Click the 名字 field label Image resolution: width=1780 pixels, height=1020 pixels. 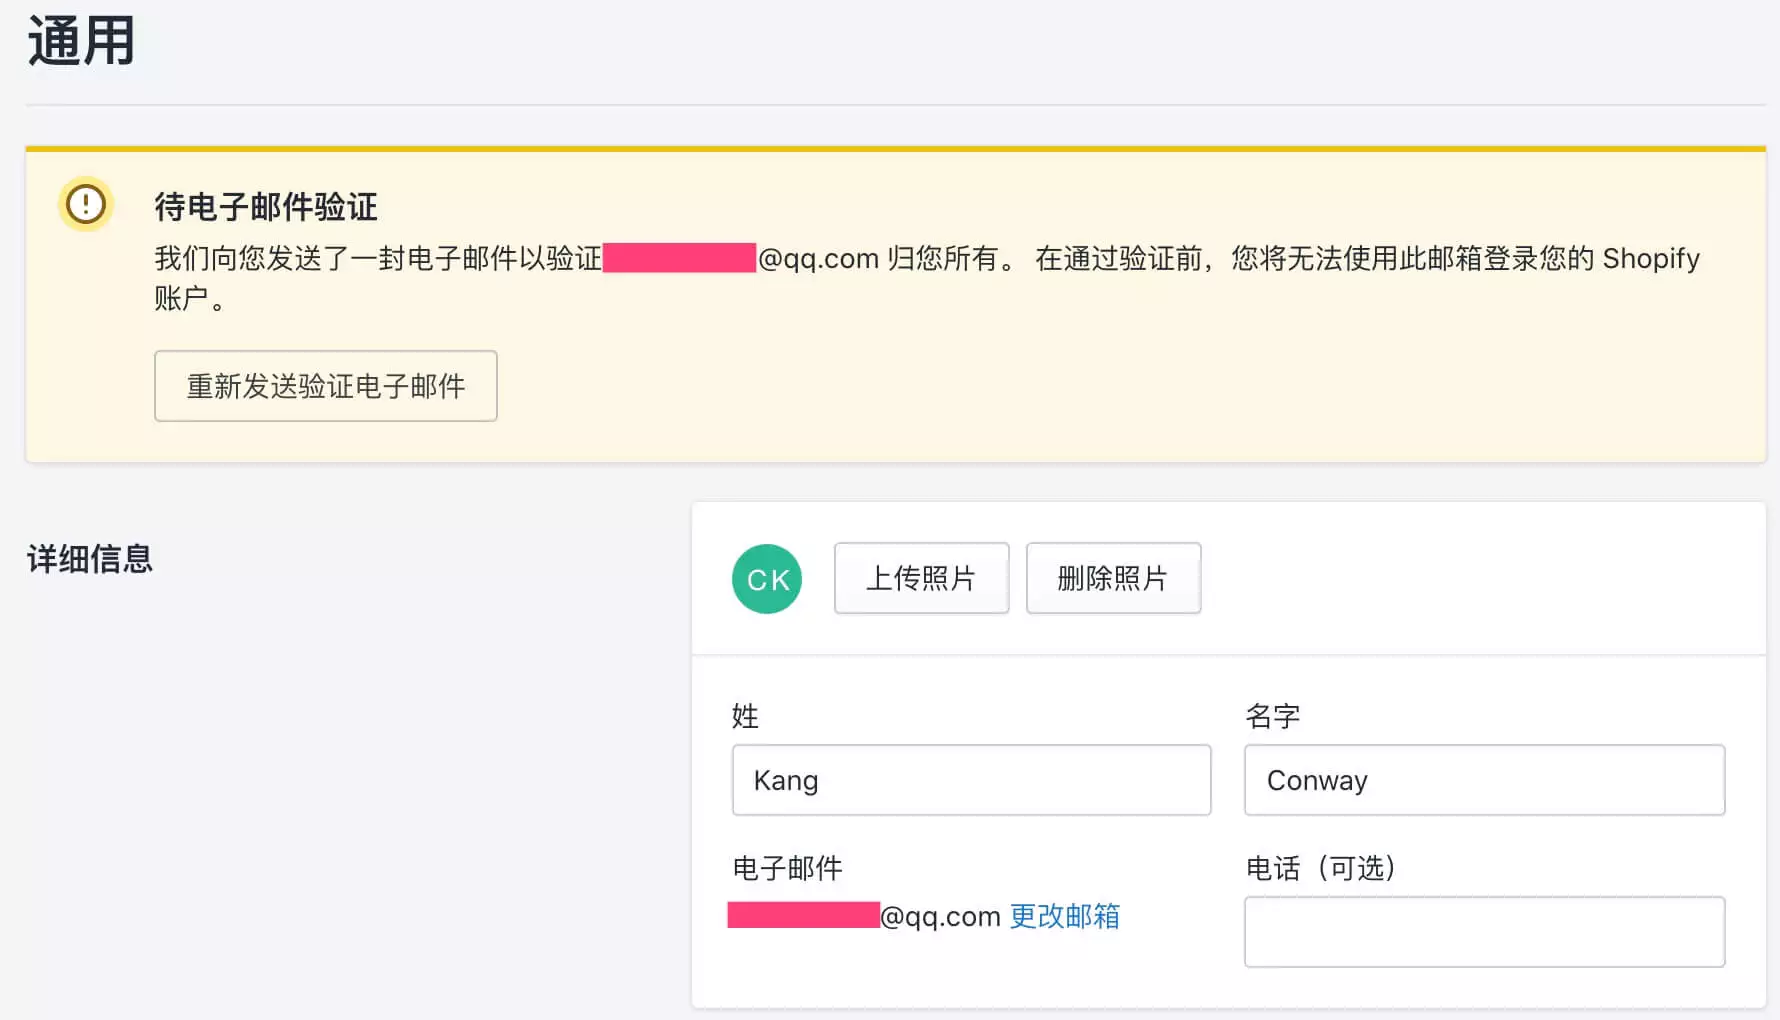[x=1272, y=716]
